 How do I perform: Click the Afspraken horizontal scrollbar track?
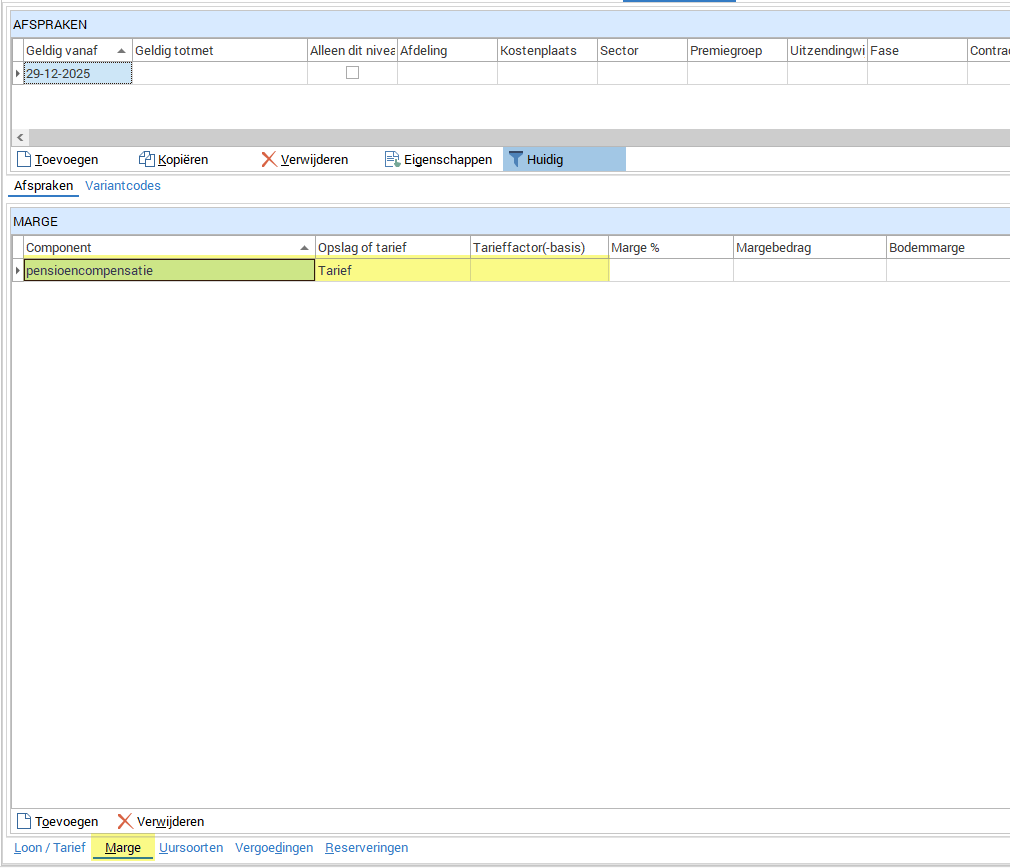click(x=500, y=137)
